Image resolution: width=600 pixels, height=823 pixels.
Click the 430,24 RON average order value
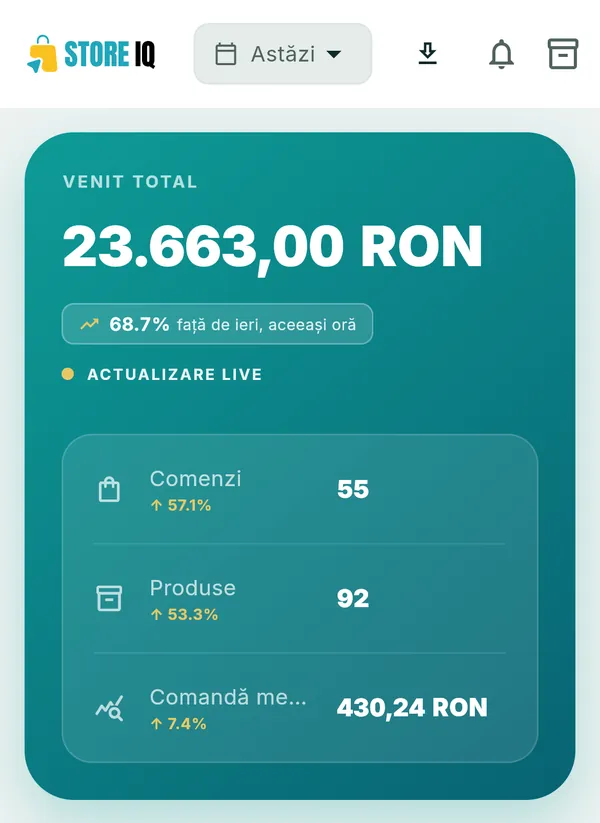pyautogui.click(x=412, y=708)
